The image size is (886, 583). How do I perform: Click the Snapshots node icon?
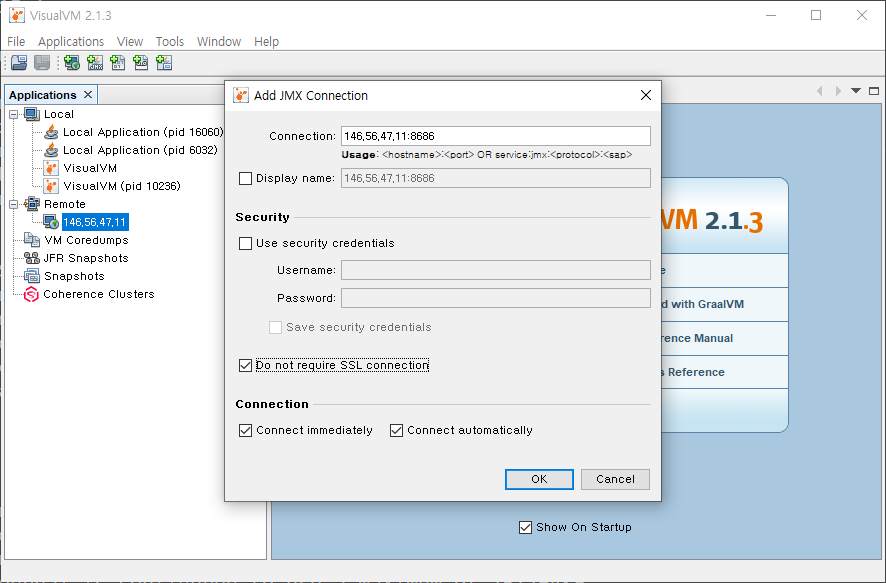(x=32, y=276)
